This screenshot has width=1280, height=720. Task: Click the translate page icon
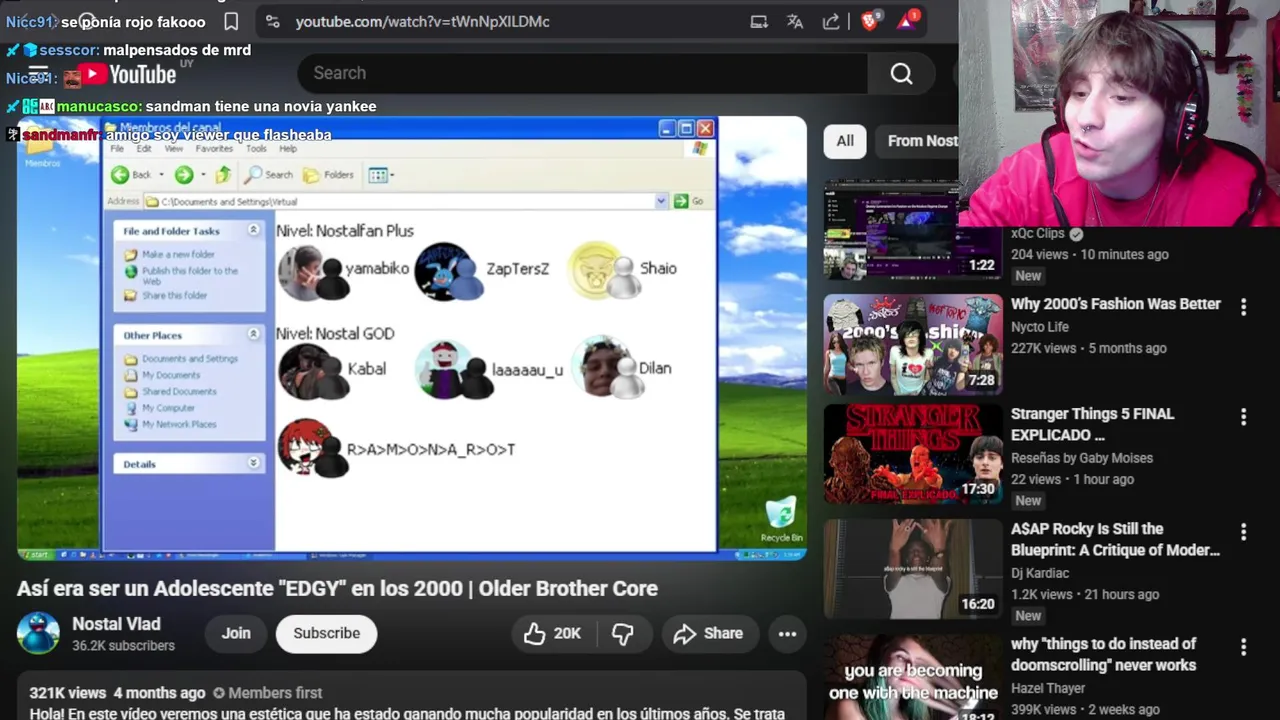[795, 21]
